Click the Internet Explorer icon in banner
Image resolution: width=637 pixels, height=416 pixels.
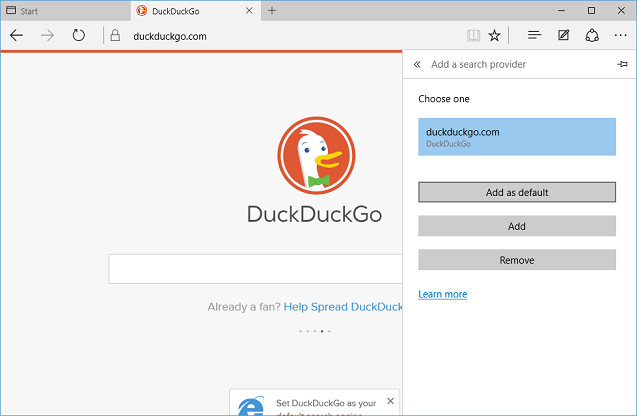(x=251, y=406)
